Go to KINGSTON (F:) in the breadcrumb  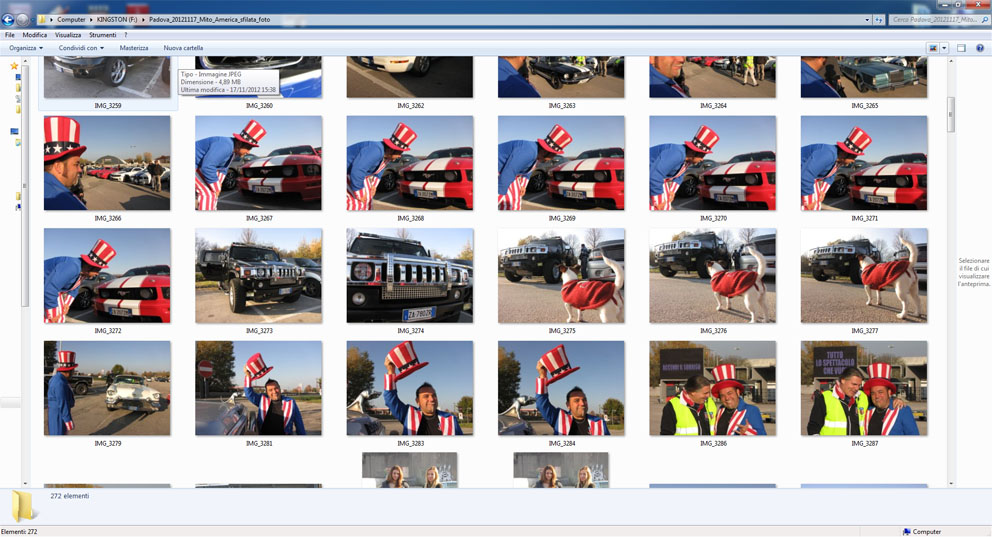click(117, 20)
